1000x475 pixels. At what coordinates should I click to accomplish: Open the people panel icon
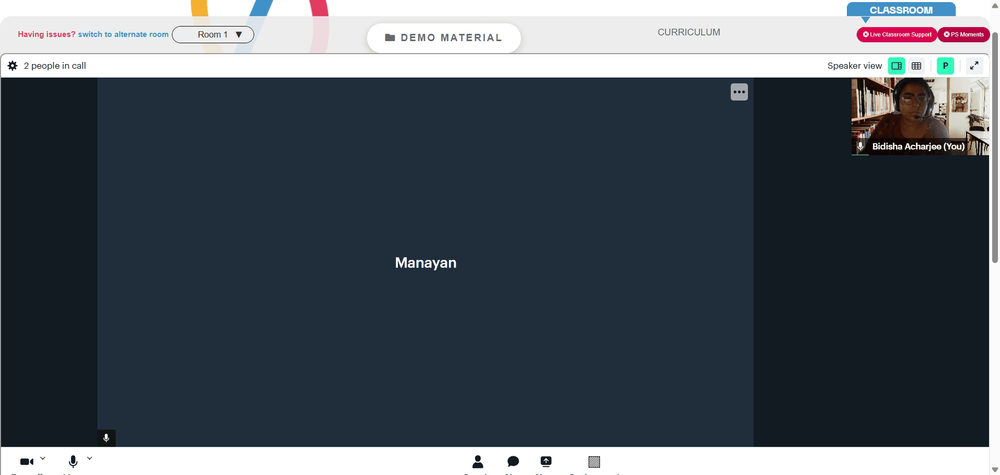(x=478, y=462)
